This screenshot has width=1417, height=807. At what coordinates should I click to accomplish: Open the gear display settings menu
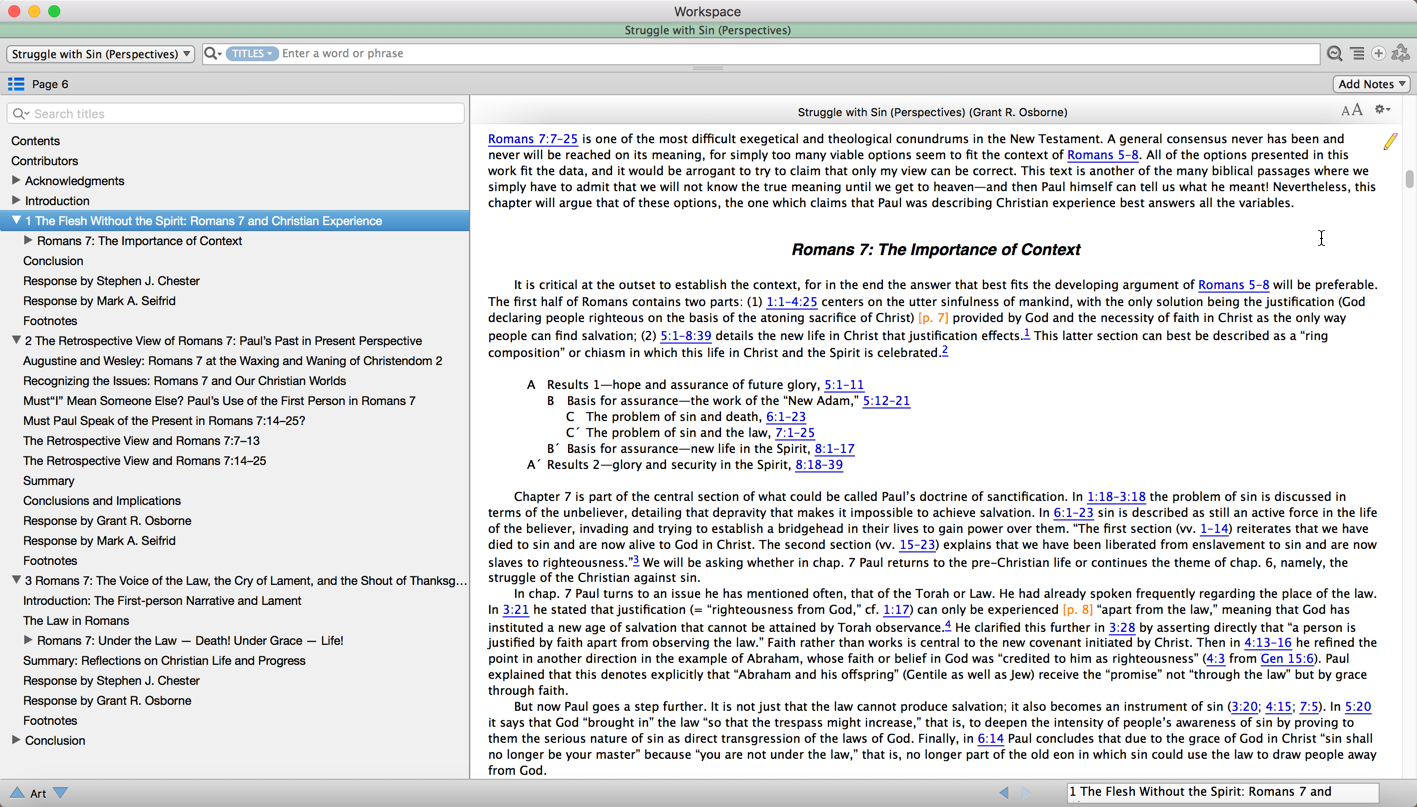coord(1382,110)
